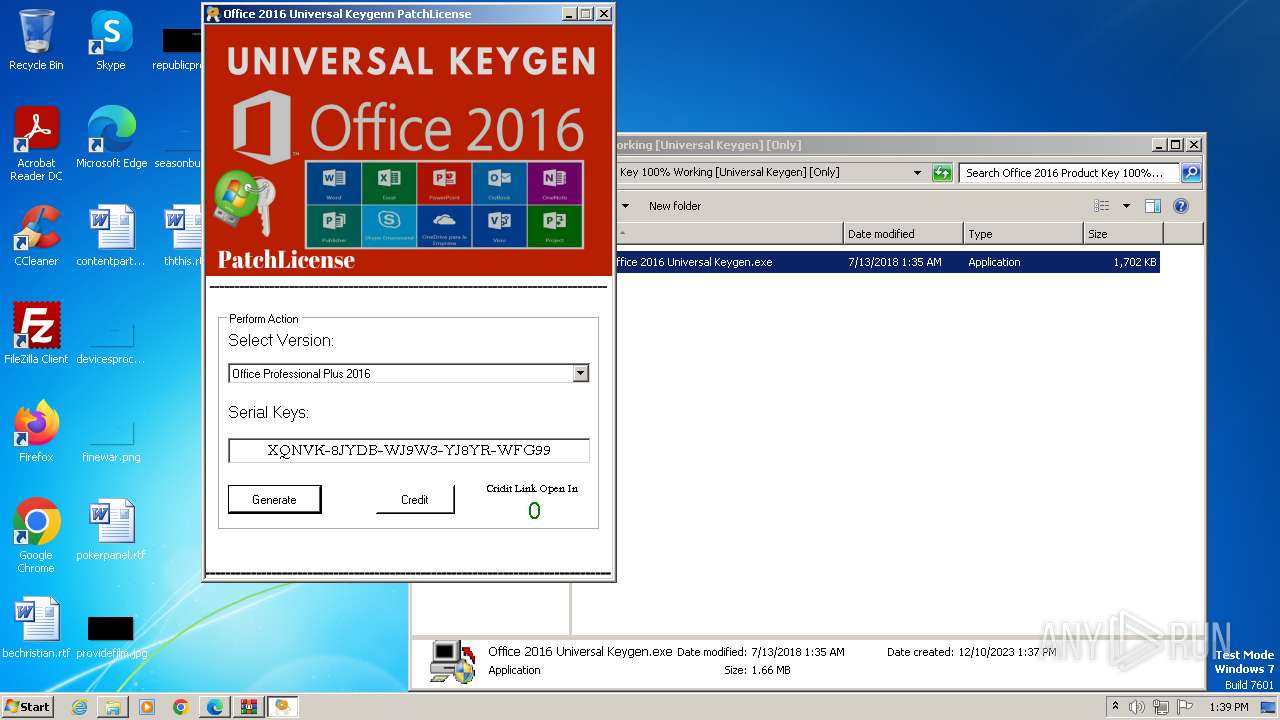Click the taskbar clock showing 1:39 PM
1280x720 pixels.
pyautogui.click(x=1228, y=707)
